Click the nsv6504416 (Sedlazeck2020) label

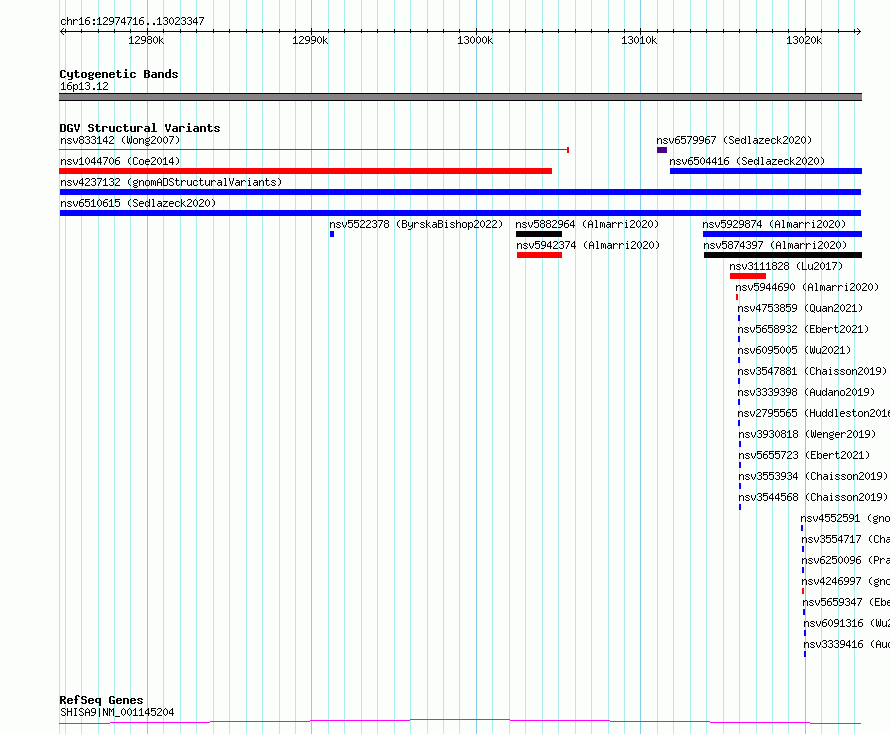coord(747,161)
